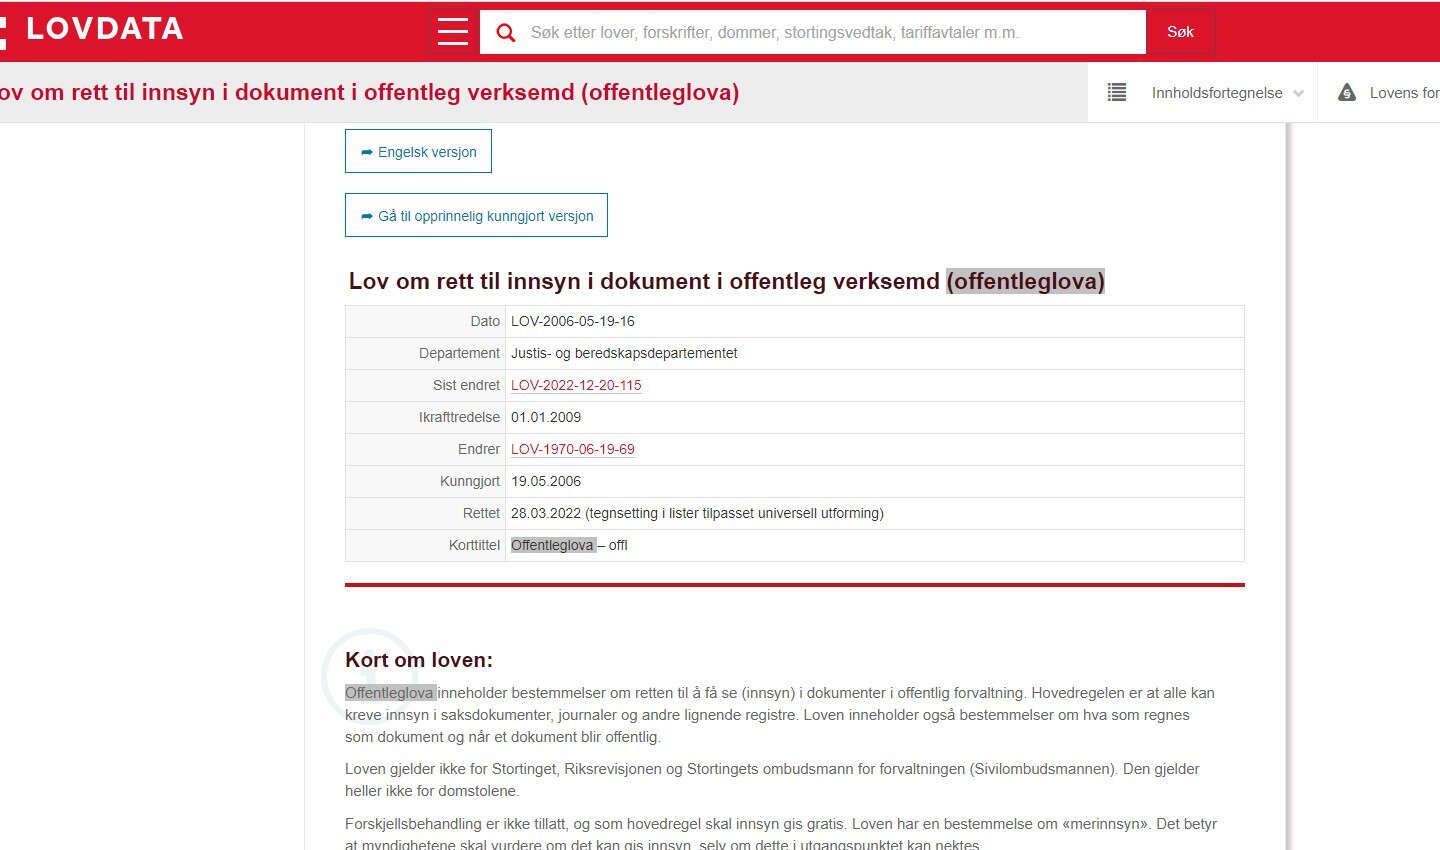Go to opprinnelig kunngjort versjon
Viewport: 1440px width, 850px height.
click(x=476, y=215)
